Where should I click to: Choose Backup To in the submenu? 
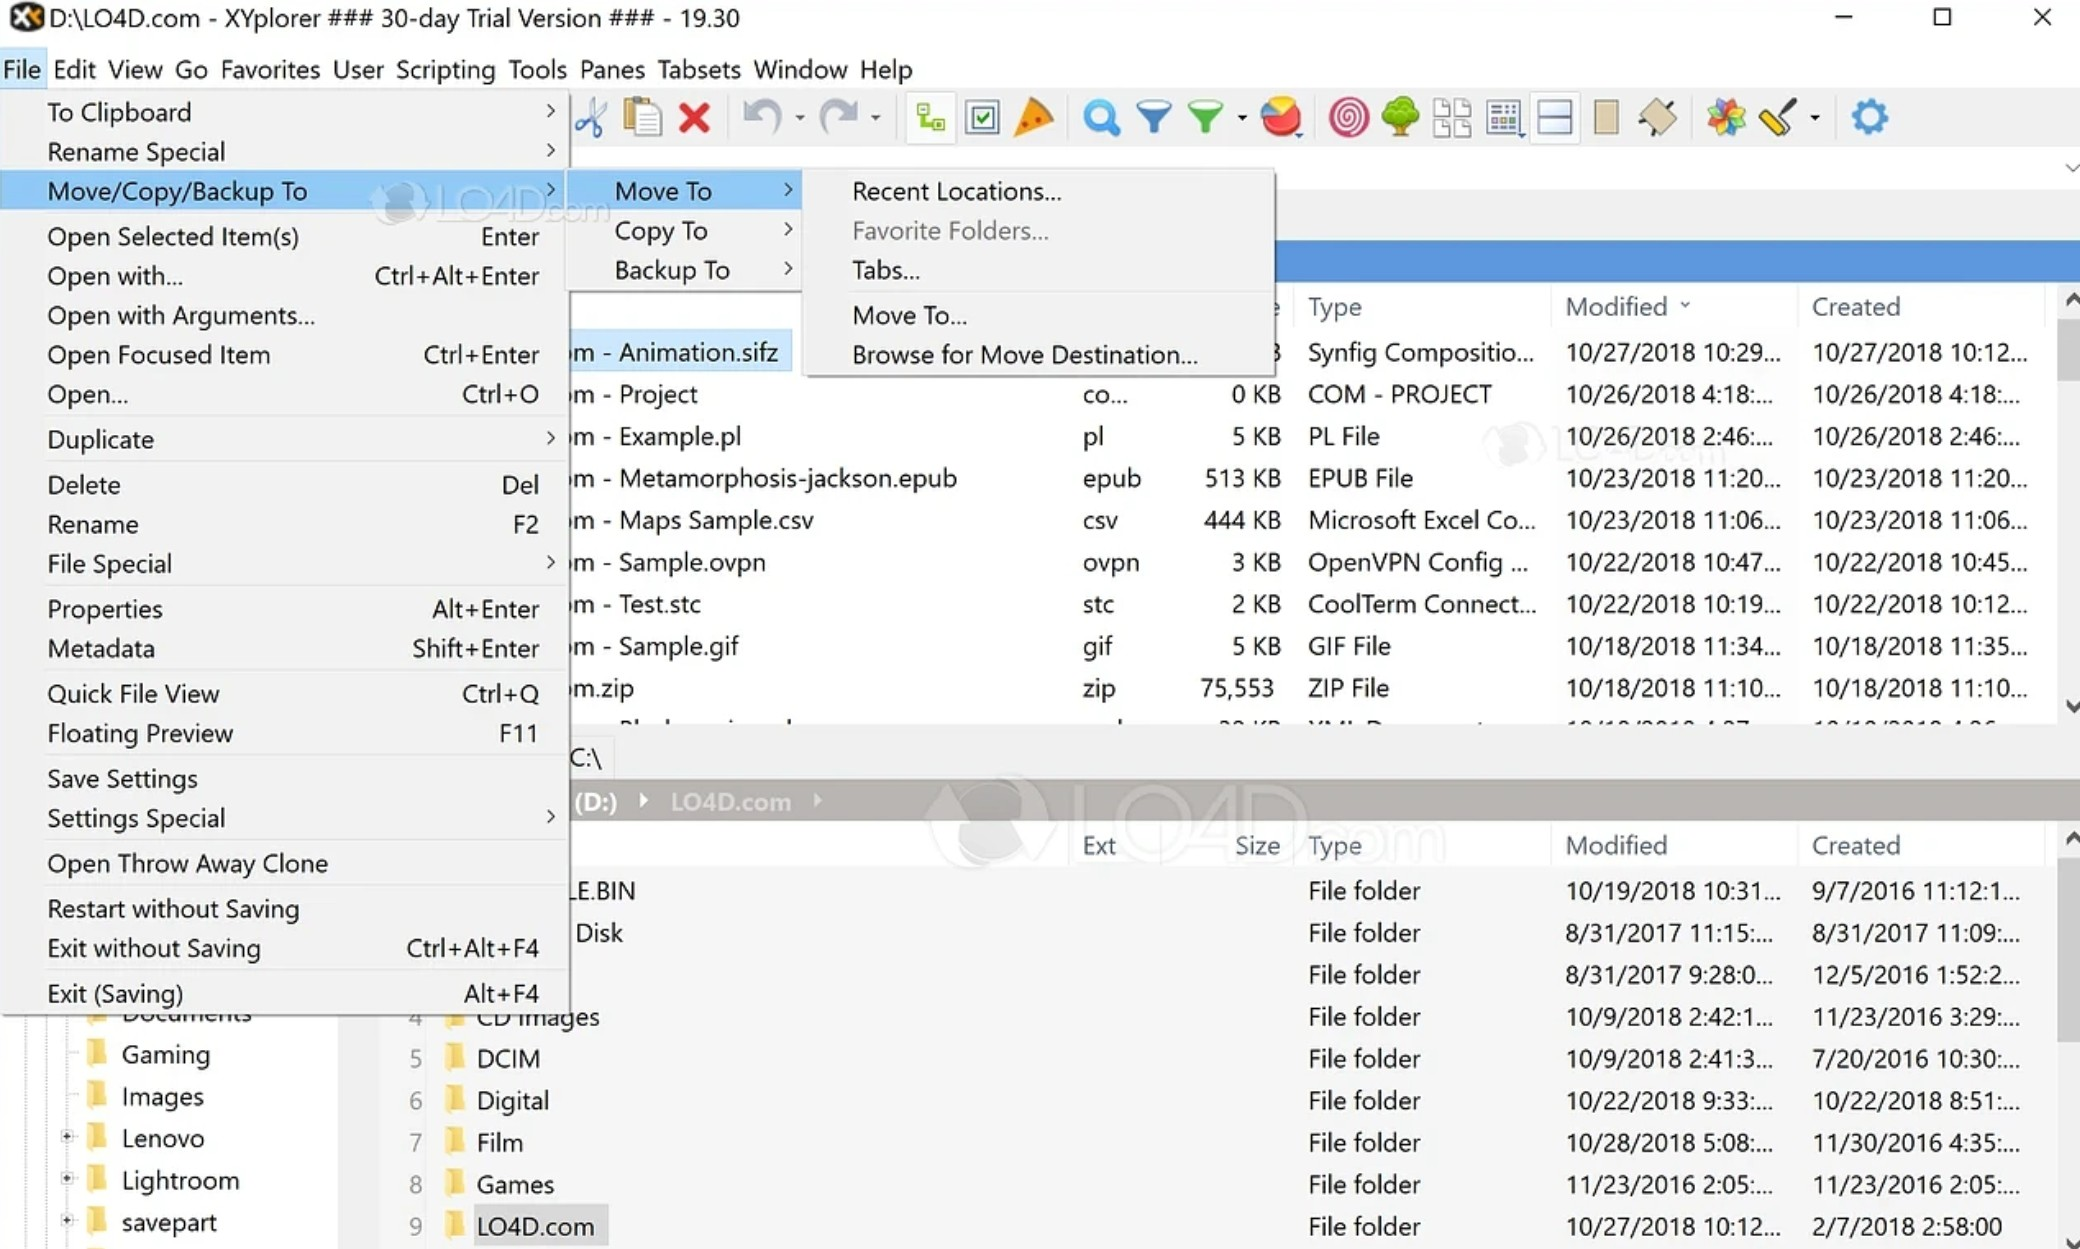(x=685, y=270)
